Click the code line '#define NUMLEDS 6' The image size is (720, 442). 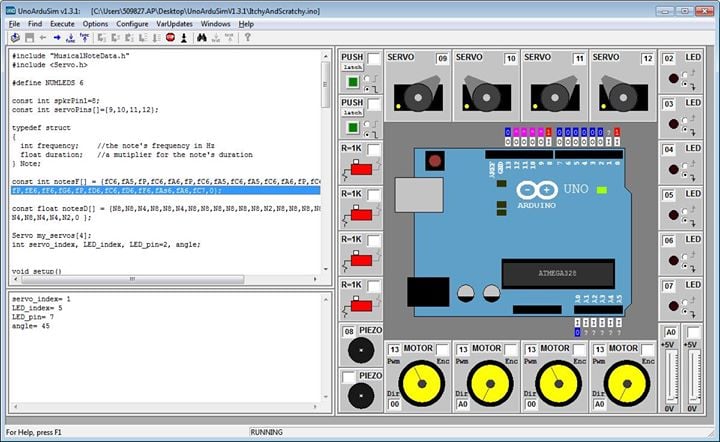click(x=48, y=83)
